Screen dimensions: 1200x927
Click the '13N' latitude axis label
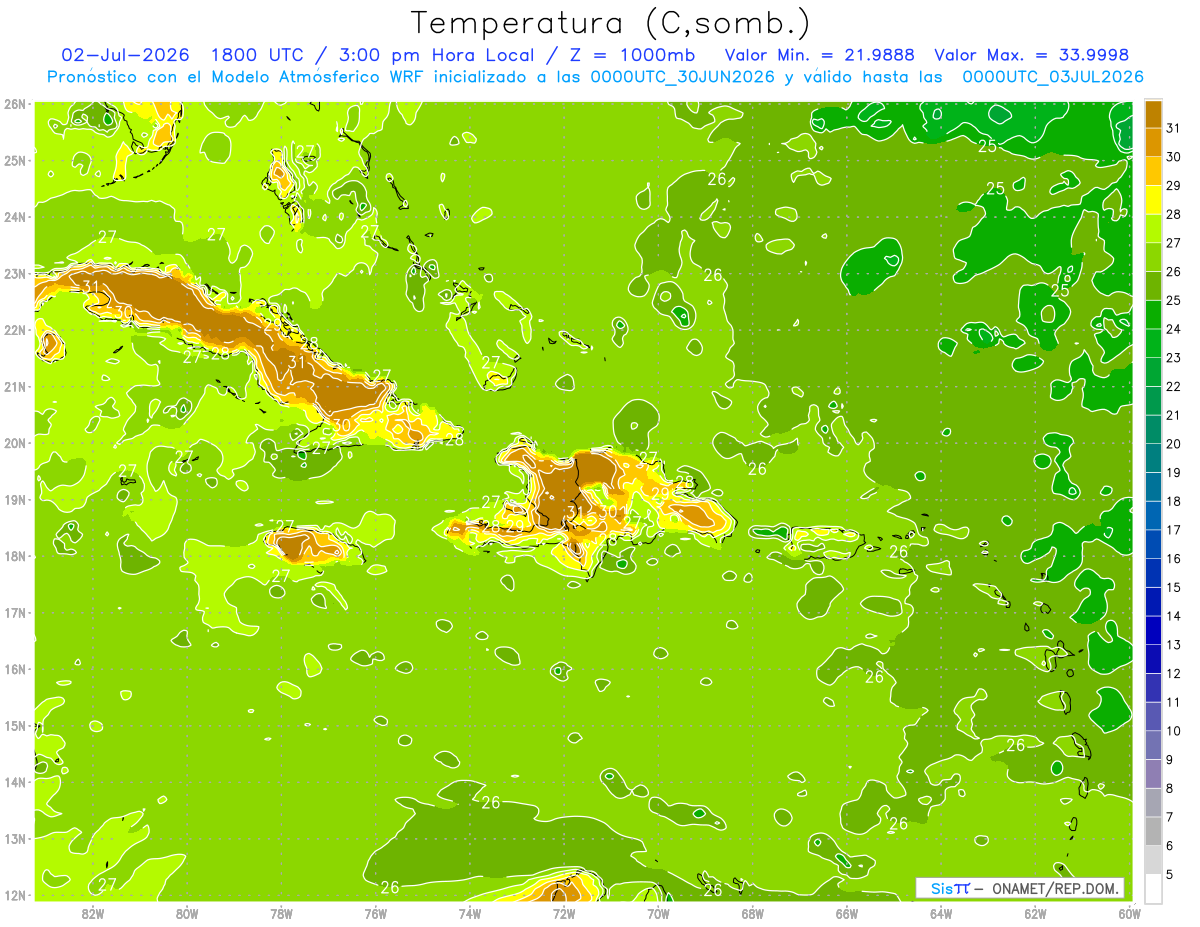pyautogui.click(x=15, y=838)
